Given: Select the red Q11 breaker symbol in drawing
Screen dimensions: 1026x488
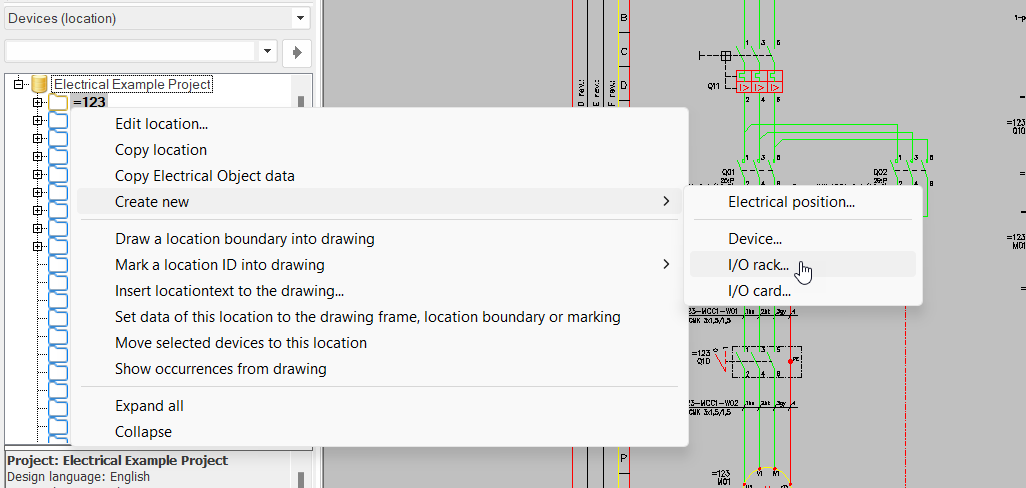Looking at the screenshot, I should 759,82.
